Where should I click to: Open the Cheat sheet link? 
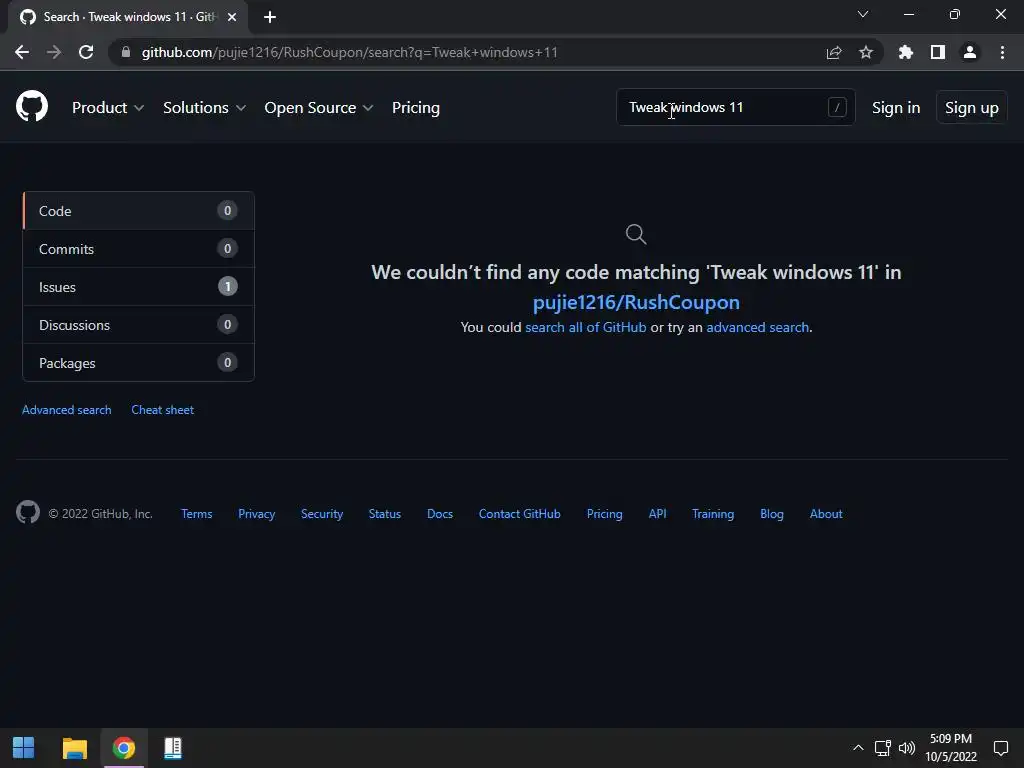(163, 410)
